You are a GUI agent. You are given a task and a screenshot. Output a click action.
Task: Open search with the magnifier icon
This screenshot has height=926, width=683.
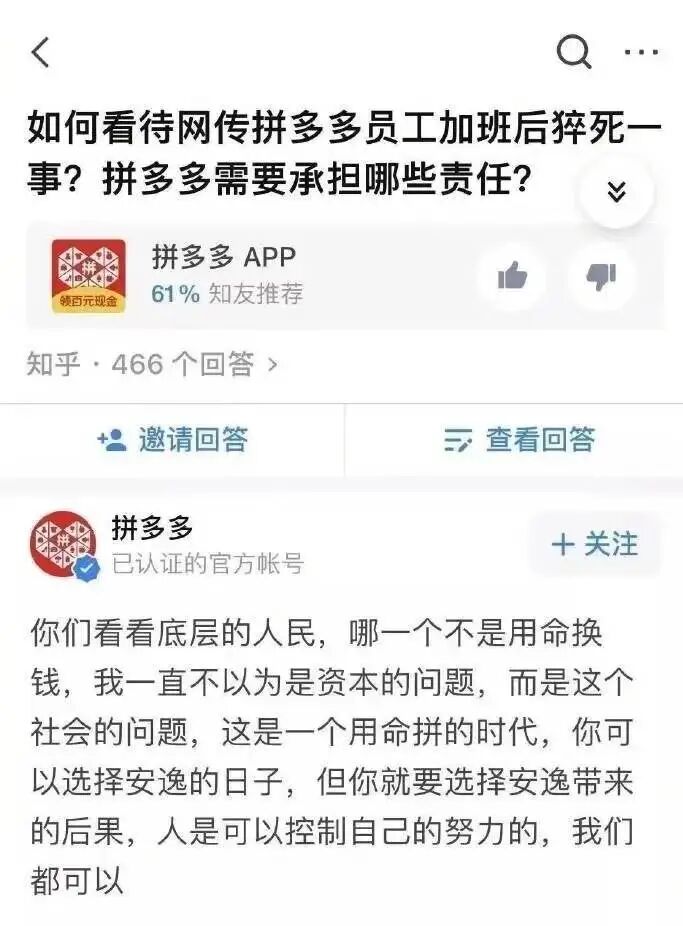coord(574,53)
